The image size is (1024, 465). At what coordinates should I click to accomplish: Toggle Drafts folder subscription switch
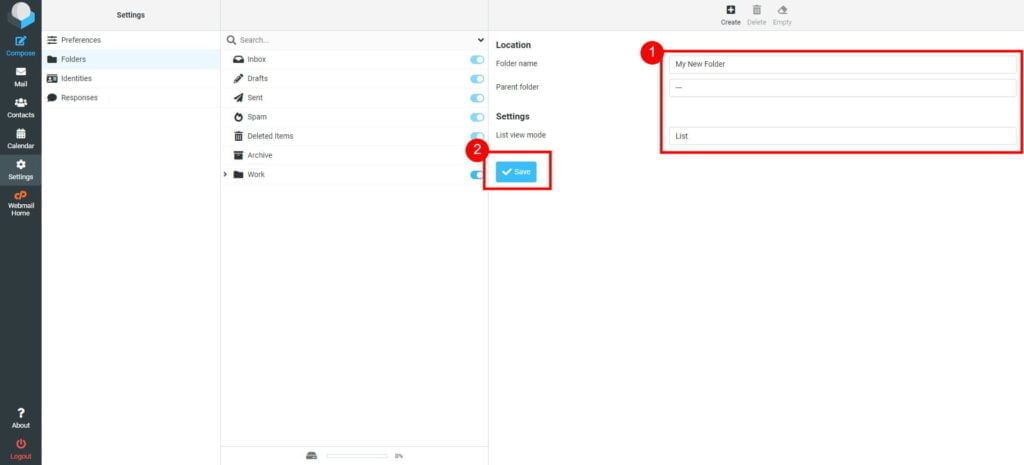point(477,79)
